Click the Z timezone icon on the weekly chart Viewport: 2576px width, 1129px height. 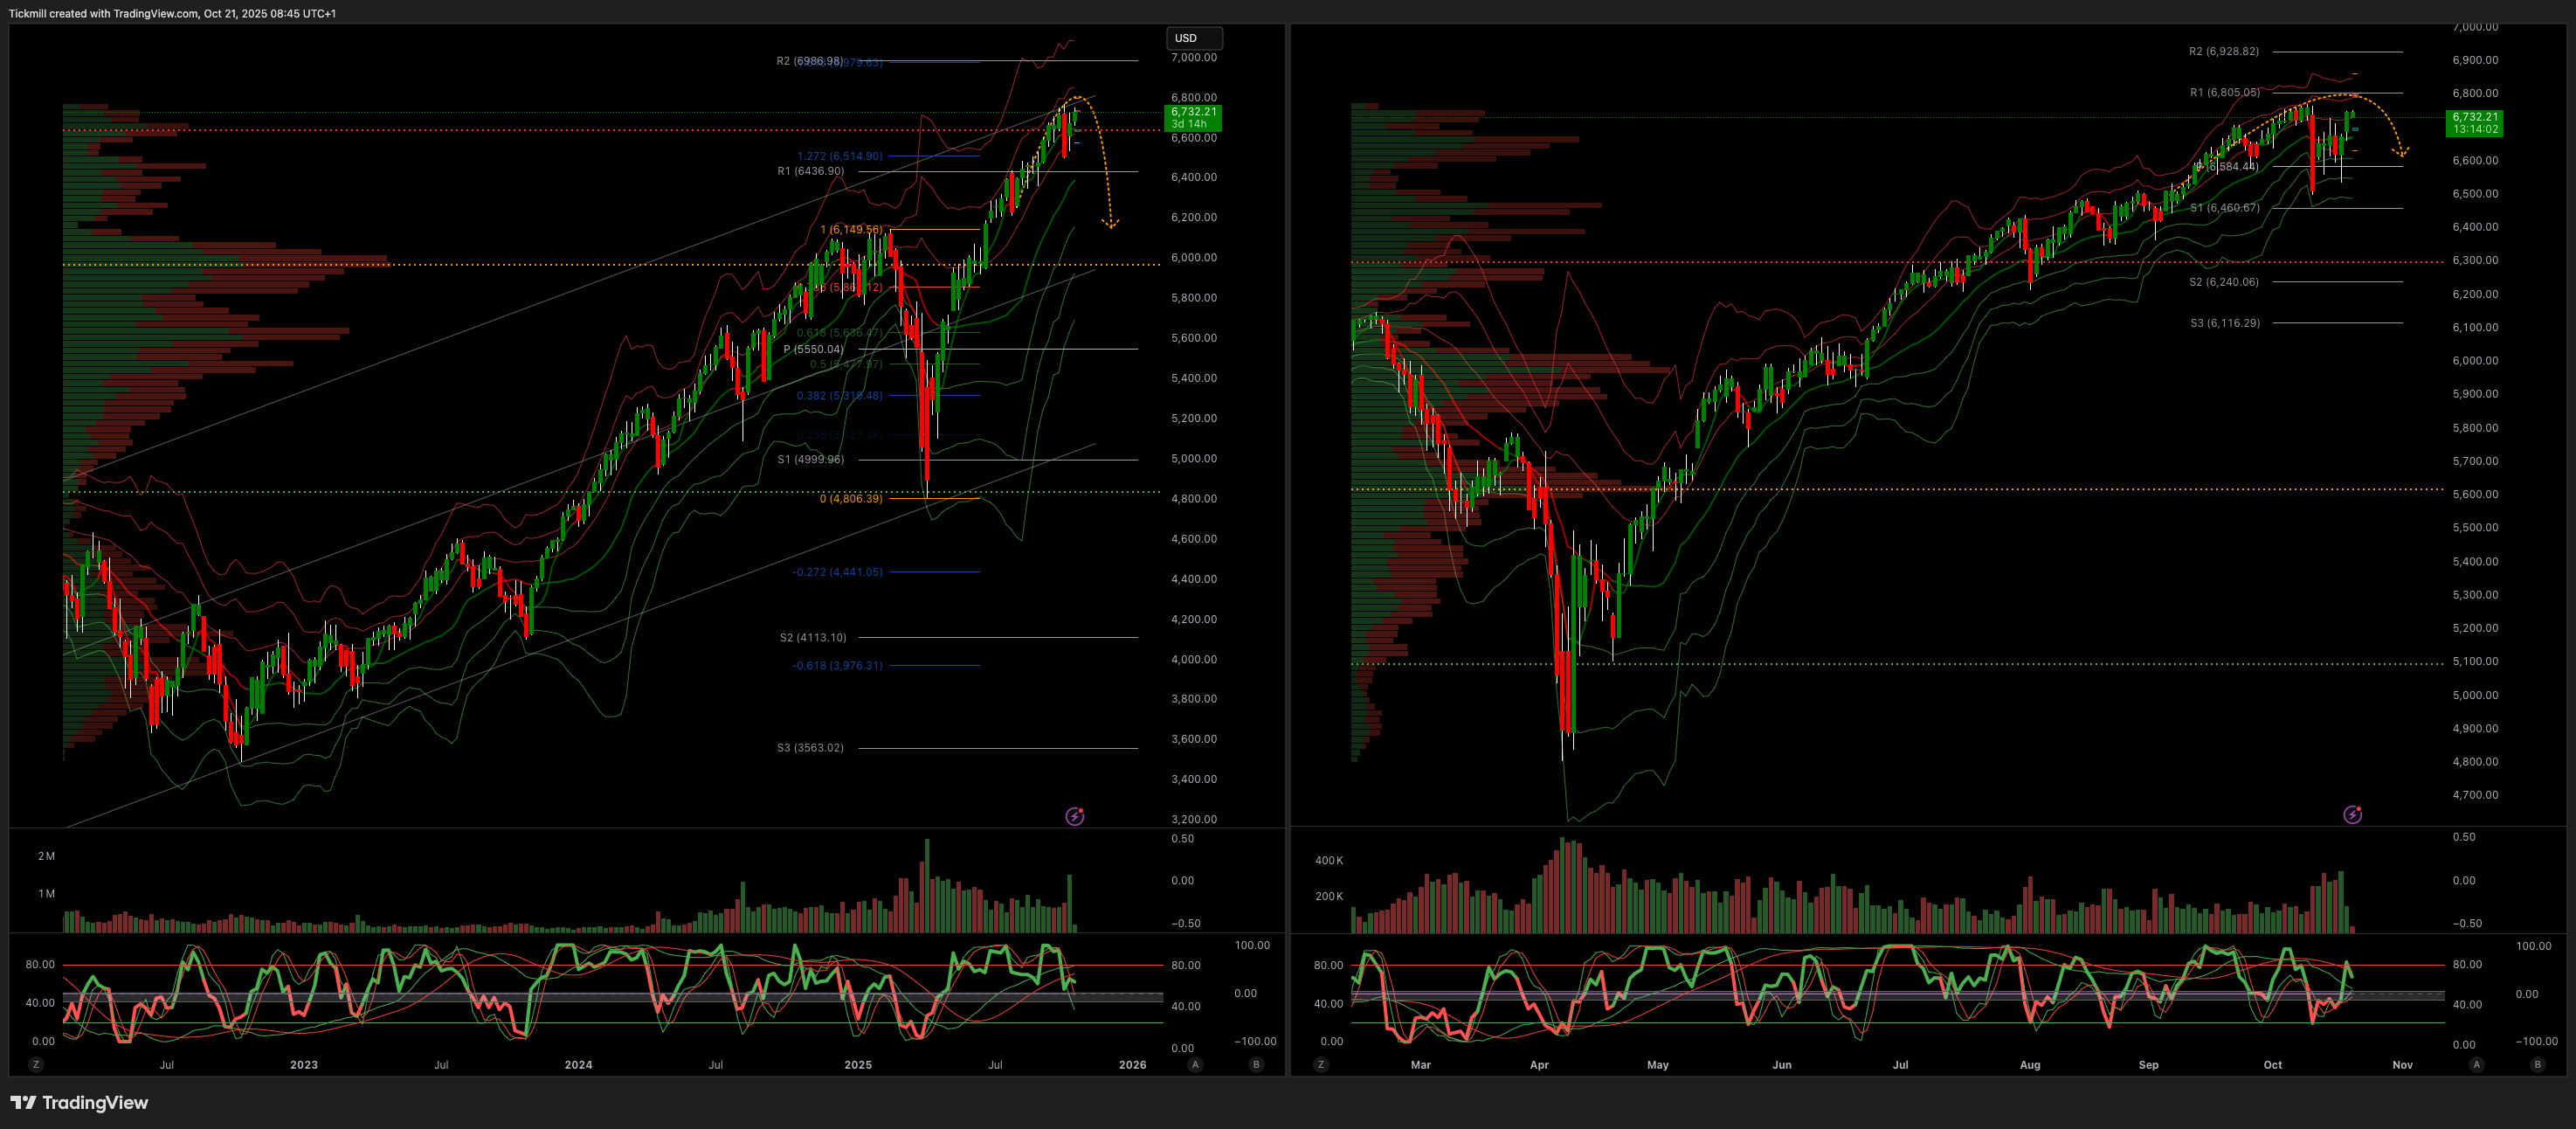click(36, 1064)
